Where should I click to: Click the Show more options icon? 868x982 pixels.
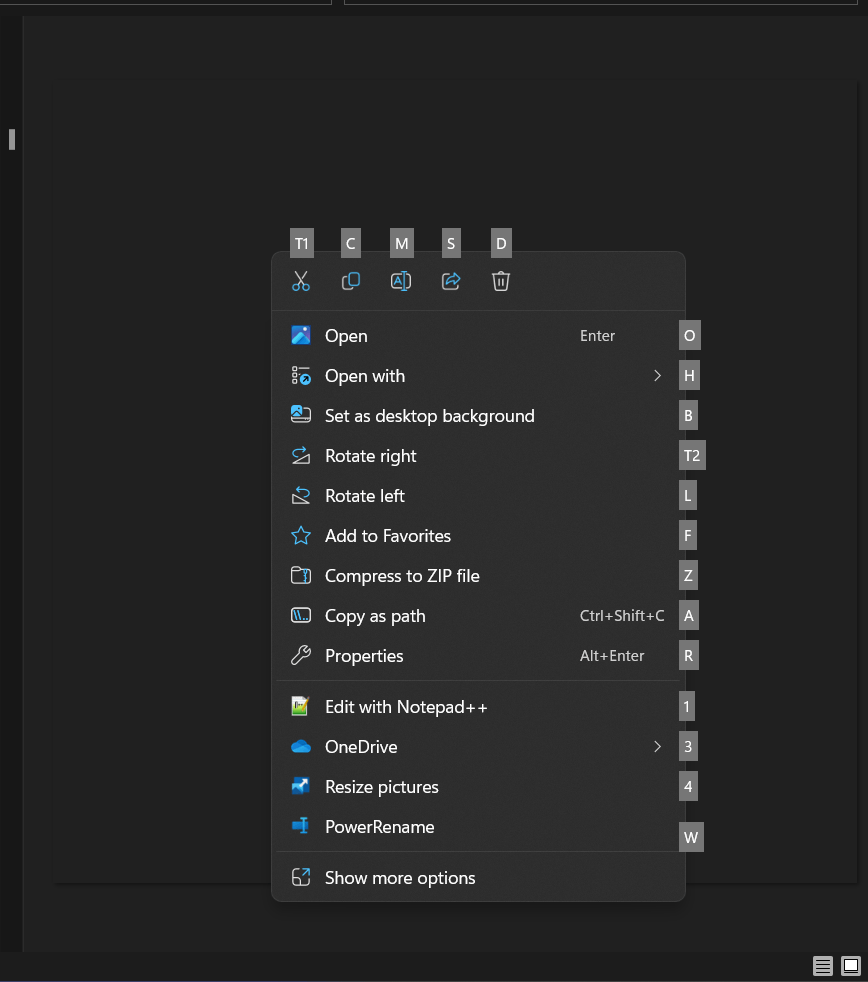(301, 877)
